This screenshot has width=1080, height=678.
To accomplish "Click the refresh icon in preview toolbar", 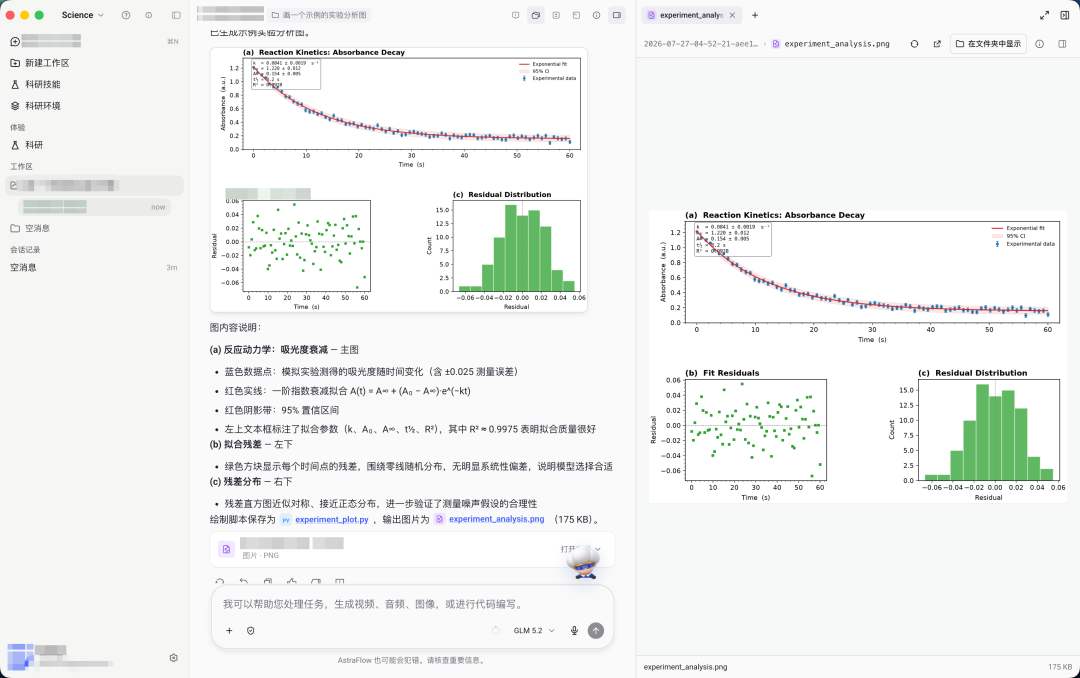I will click(915, 43).
